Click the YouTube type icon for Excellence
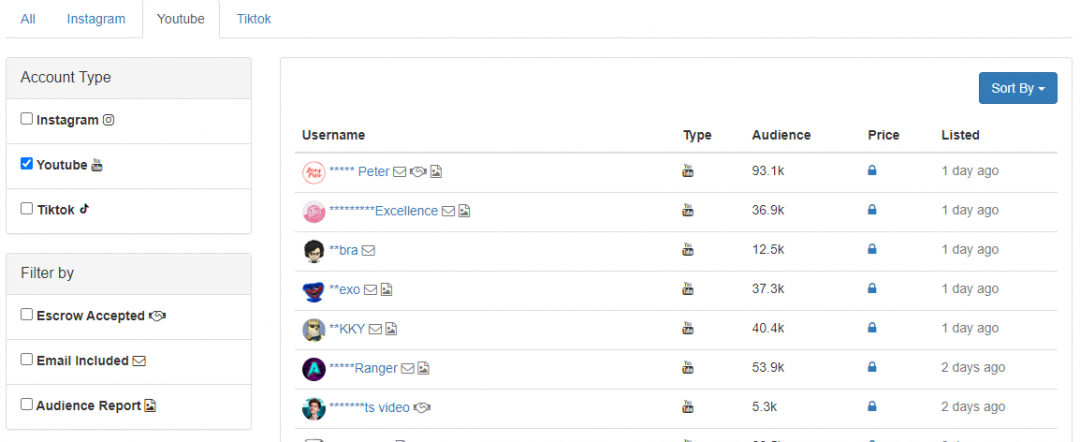The image size is (1080, 442). [687, 211]
